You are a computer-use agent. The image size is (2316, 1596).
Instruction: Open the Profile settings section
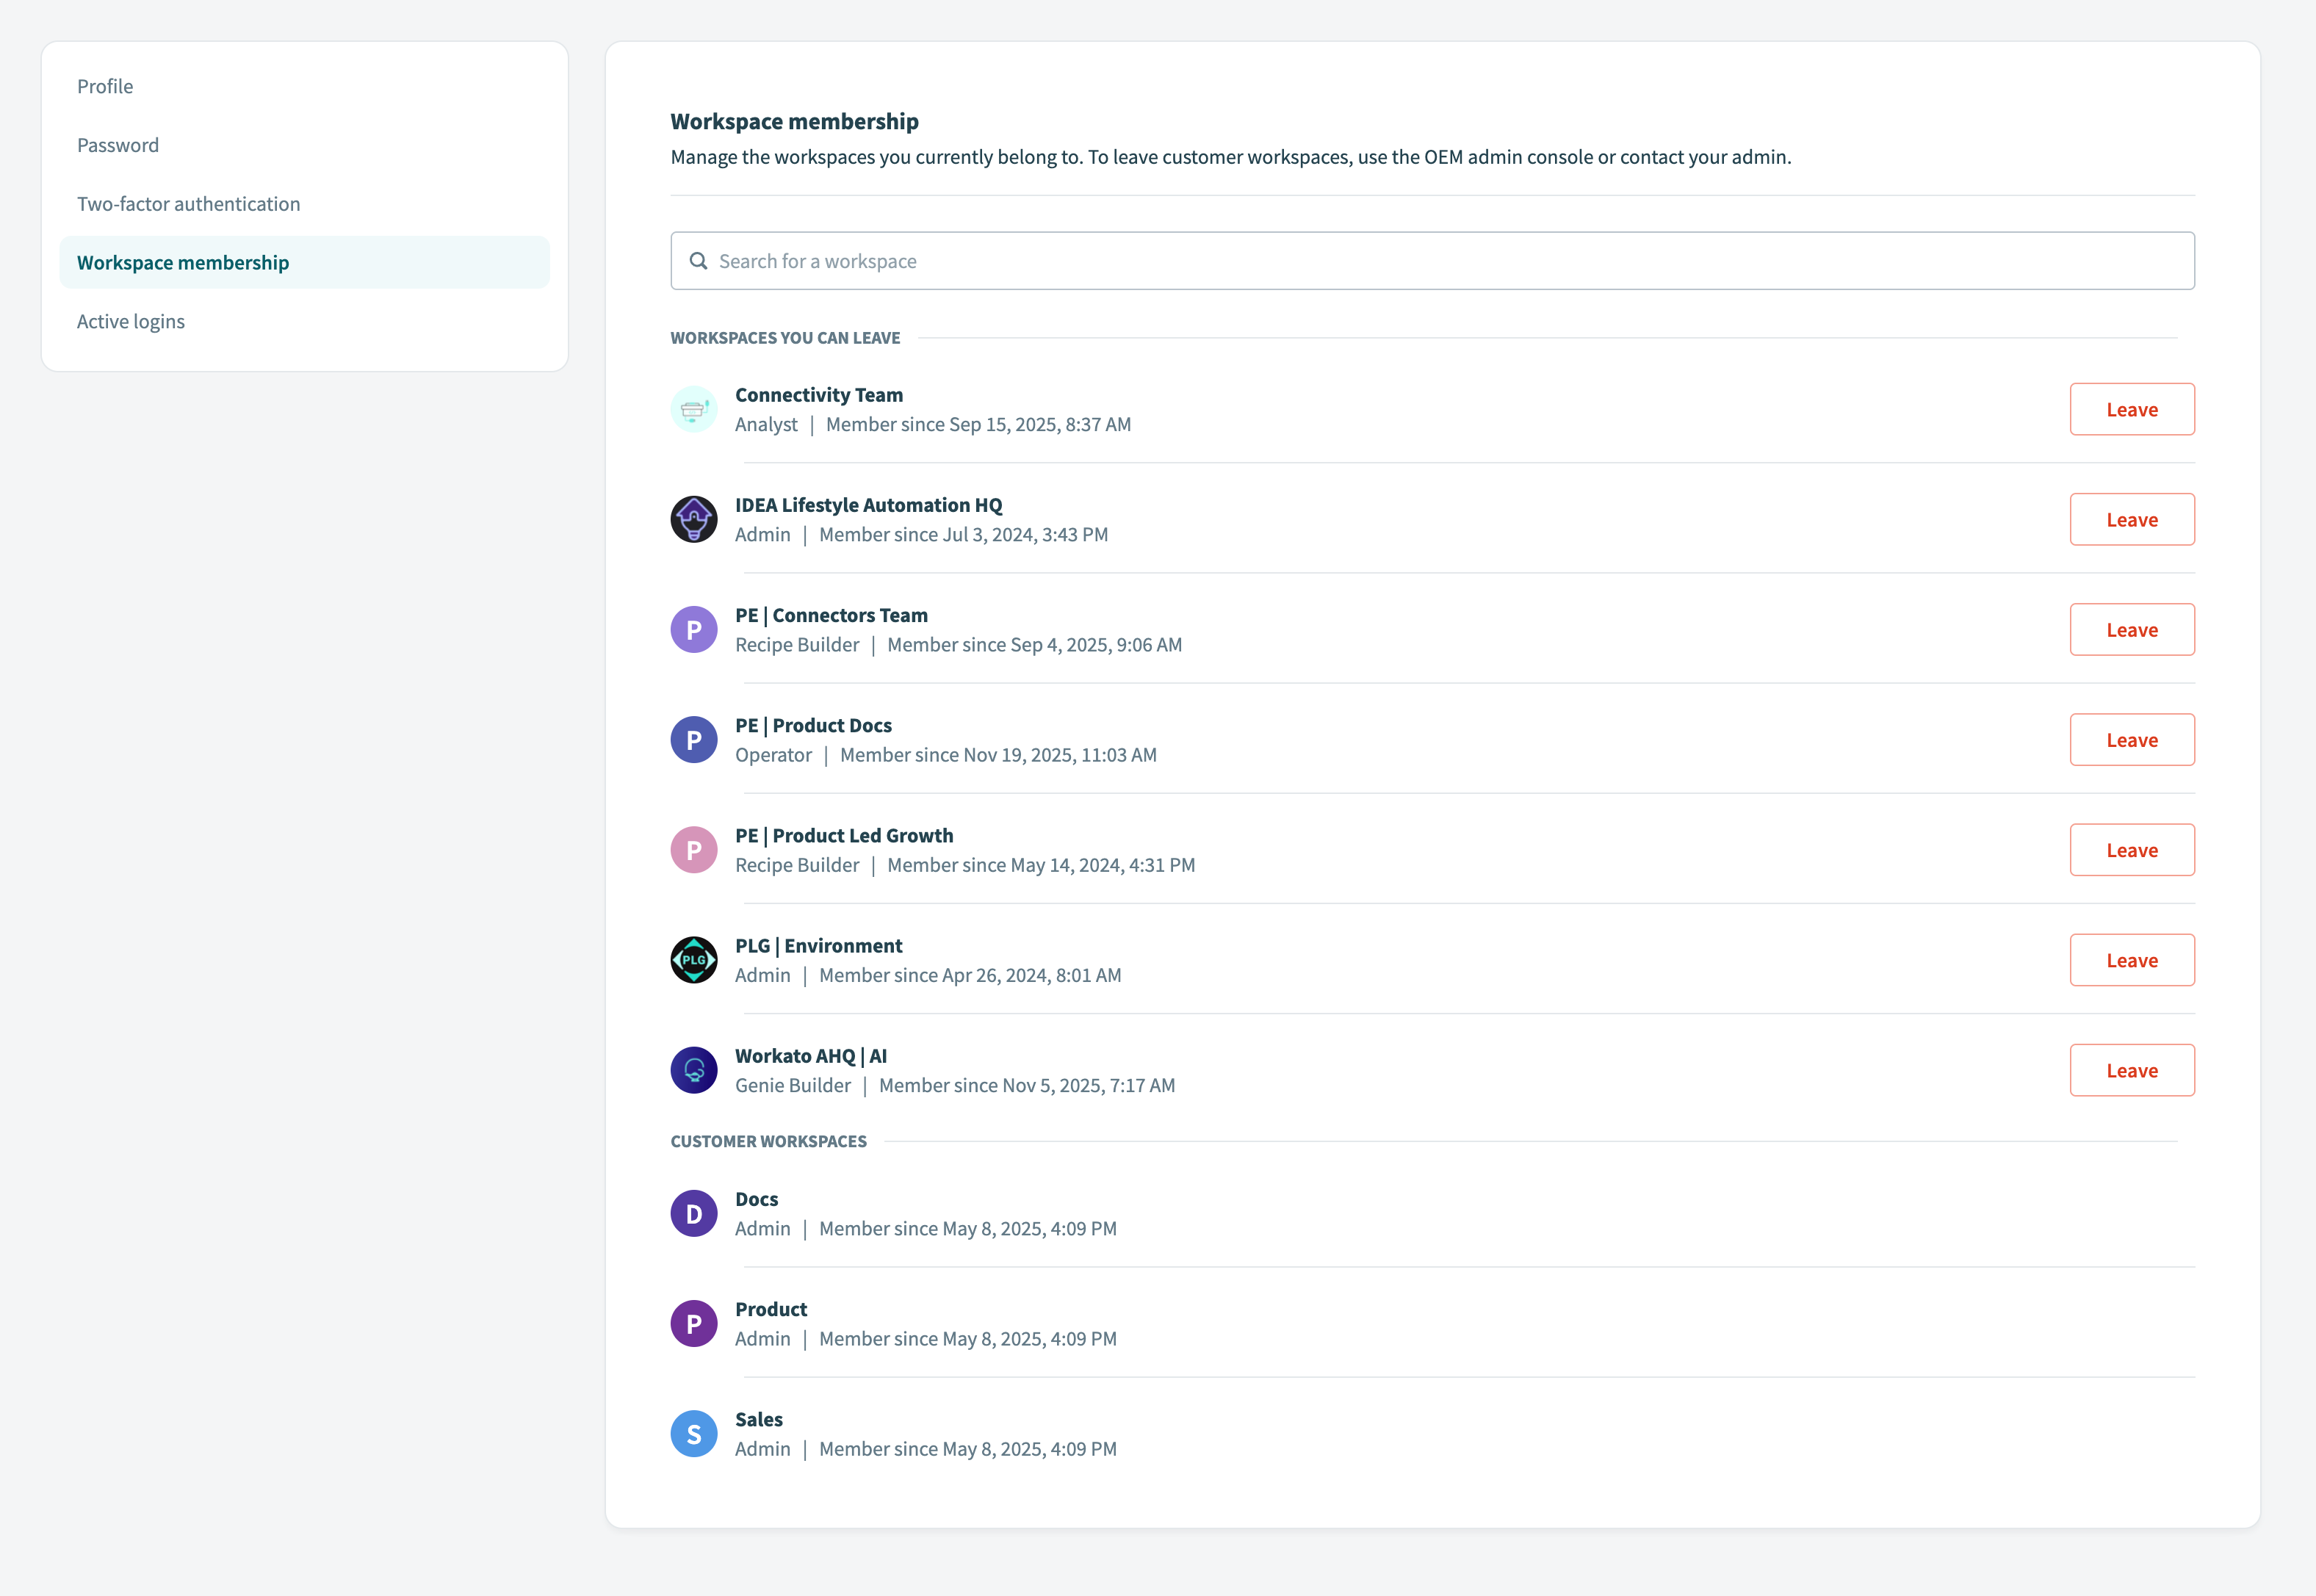105,86
